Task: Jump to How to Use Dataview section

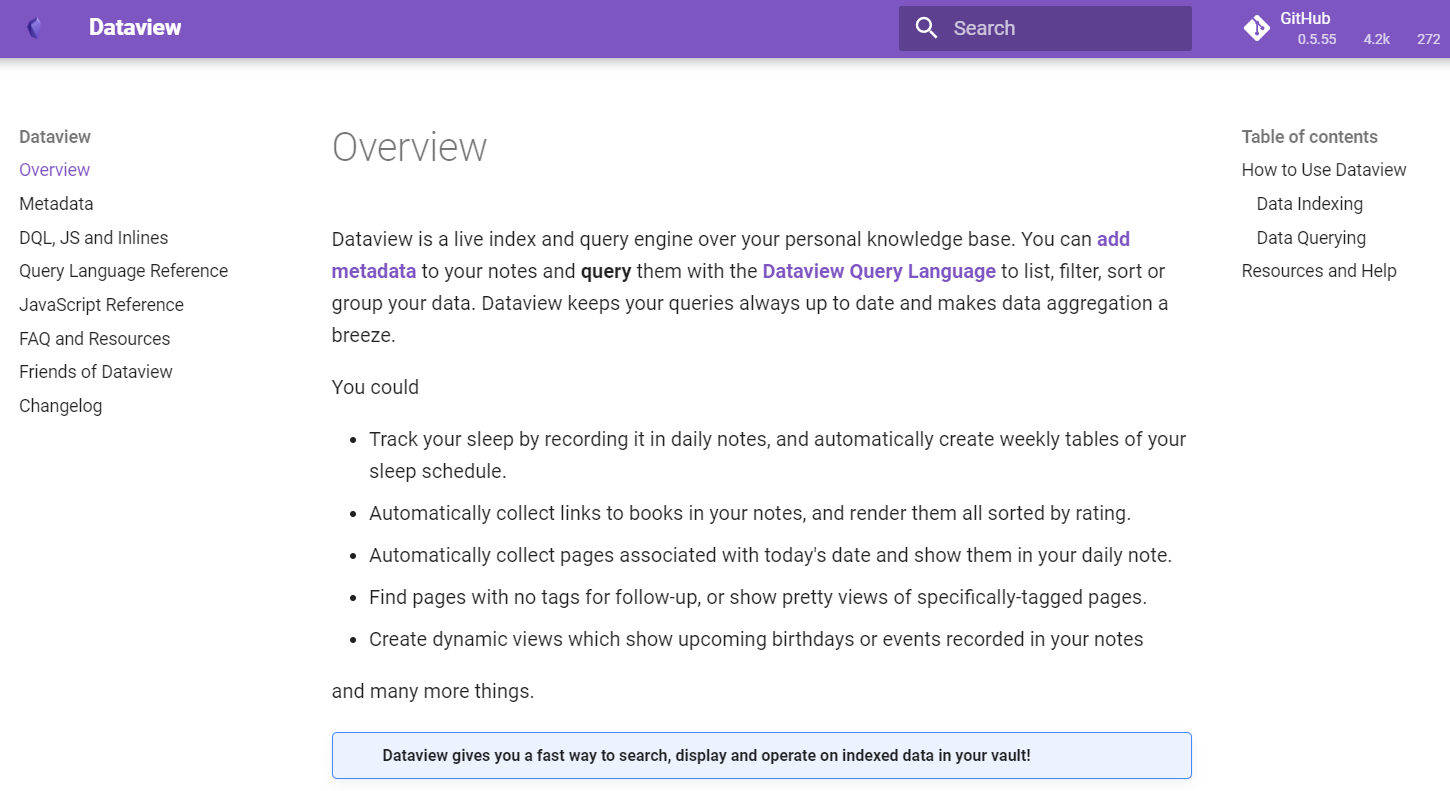Action: pos(1324,169)
